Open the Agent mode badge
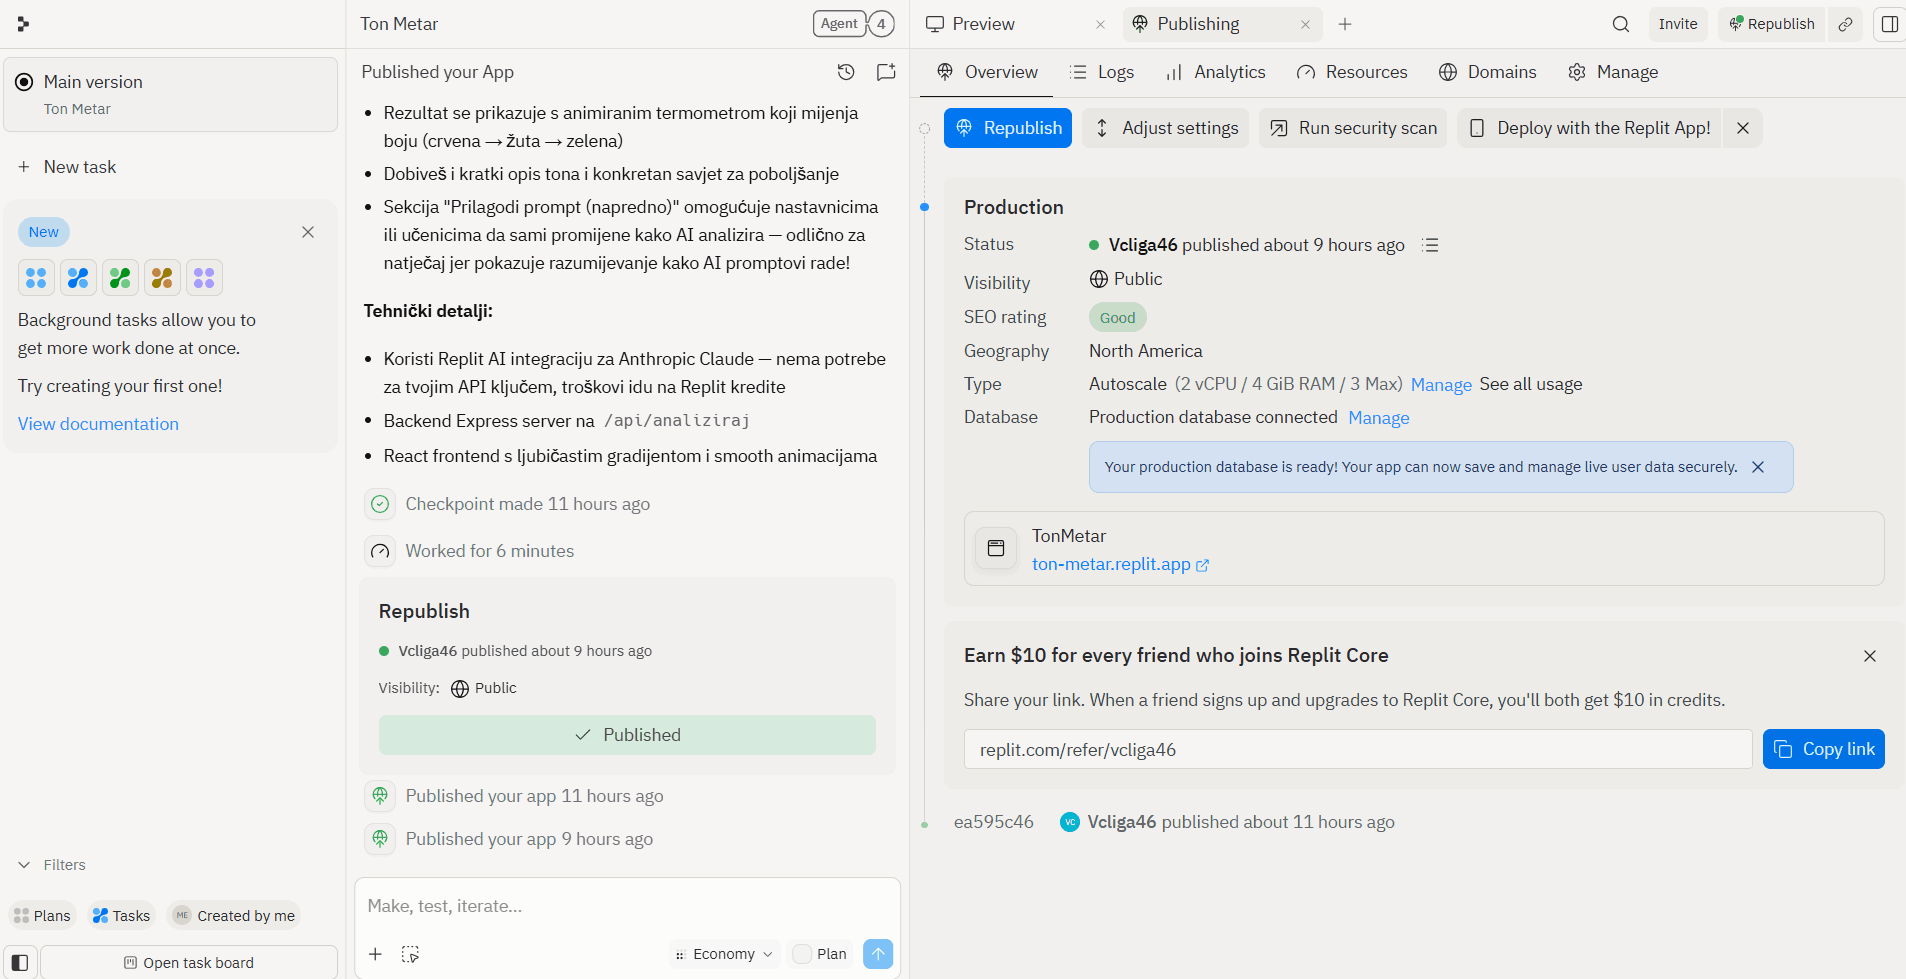The width and height of the screenshot is (1906, 979). pyautogui.click(x=839, y=24)
